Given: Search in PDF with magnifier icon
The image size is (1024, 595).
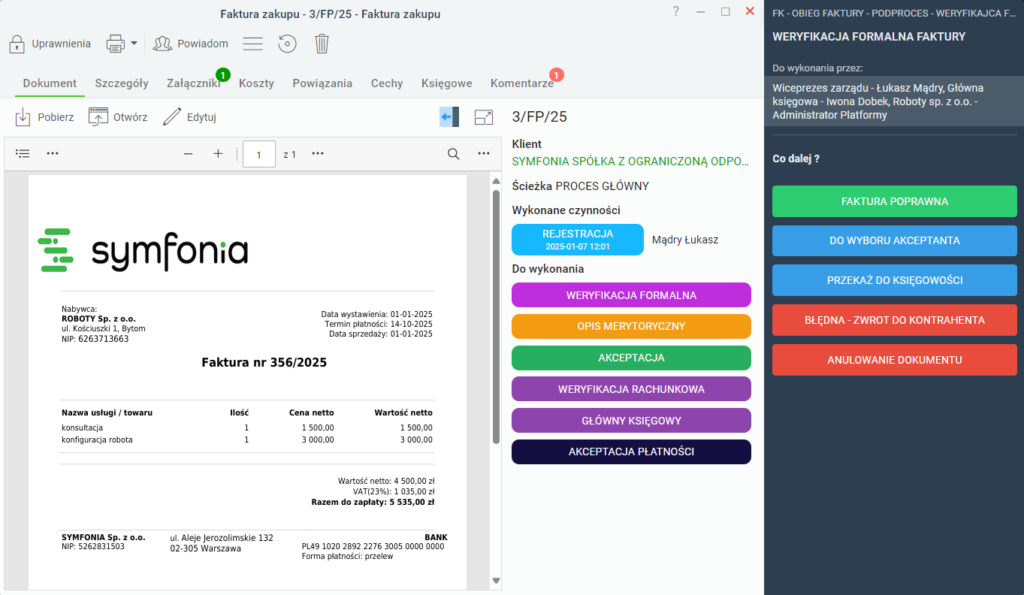Looking at the screenshot, I should pyautogui.click(x=453, y=154).
